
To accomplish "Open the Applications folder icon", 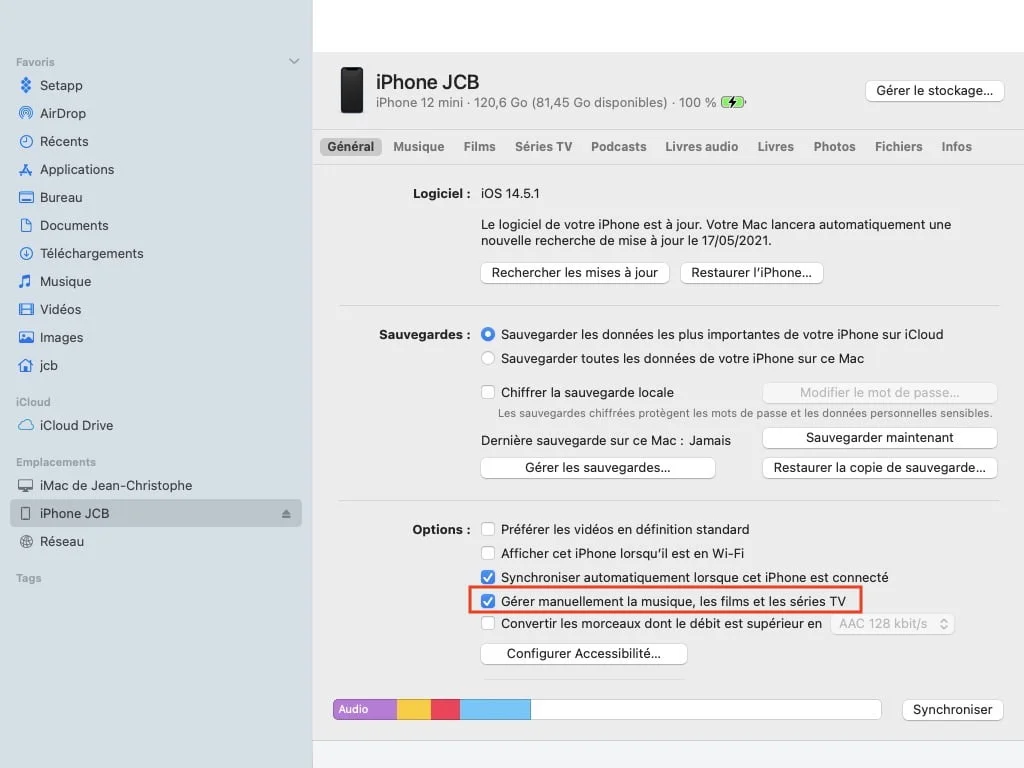I will point(25,170).
